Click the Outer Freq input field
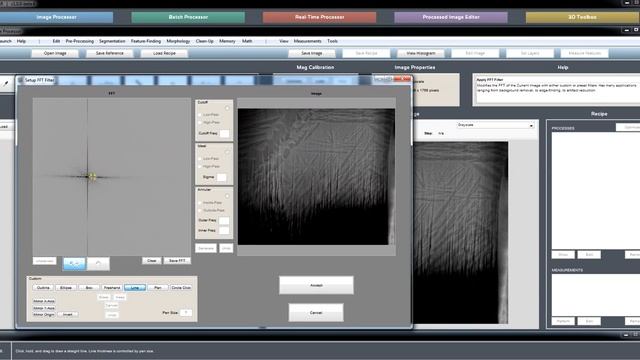Viewport: 640px width, 360px height. [x=224, y=221]
